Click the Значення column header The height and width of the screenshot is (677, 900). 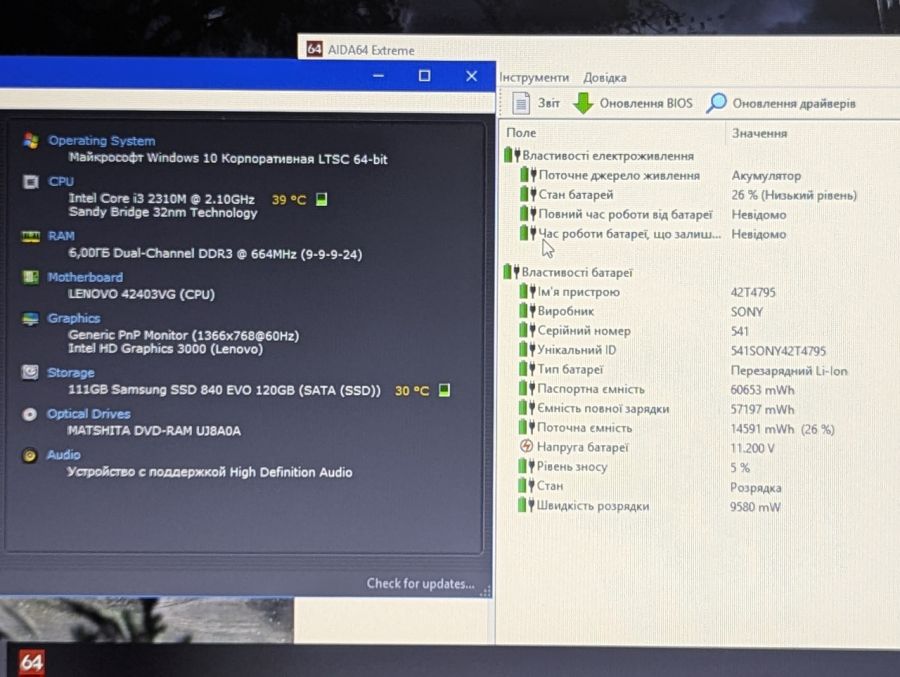(x=759, y=133)
